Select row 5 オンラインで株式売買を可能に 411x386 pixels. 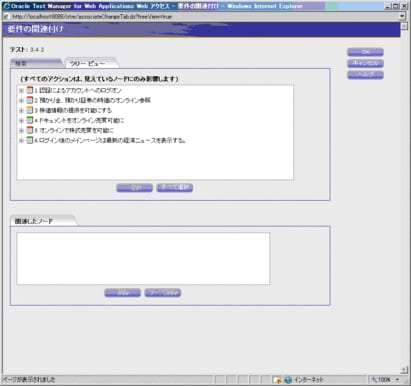coord(74,130)
